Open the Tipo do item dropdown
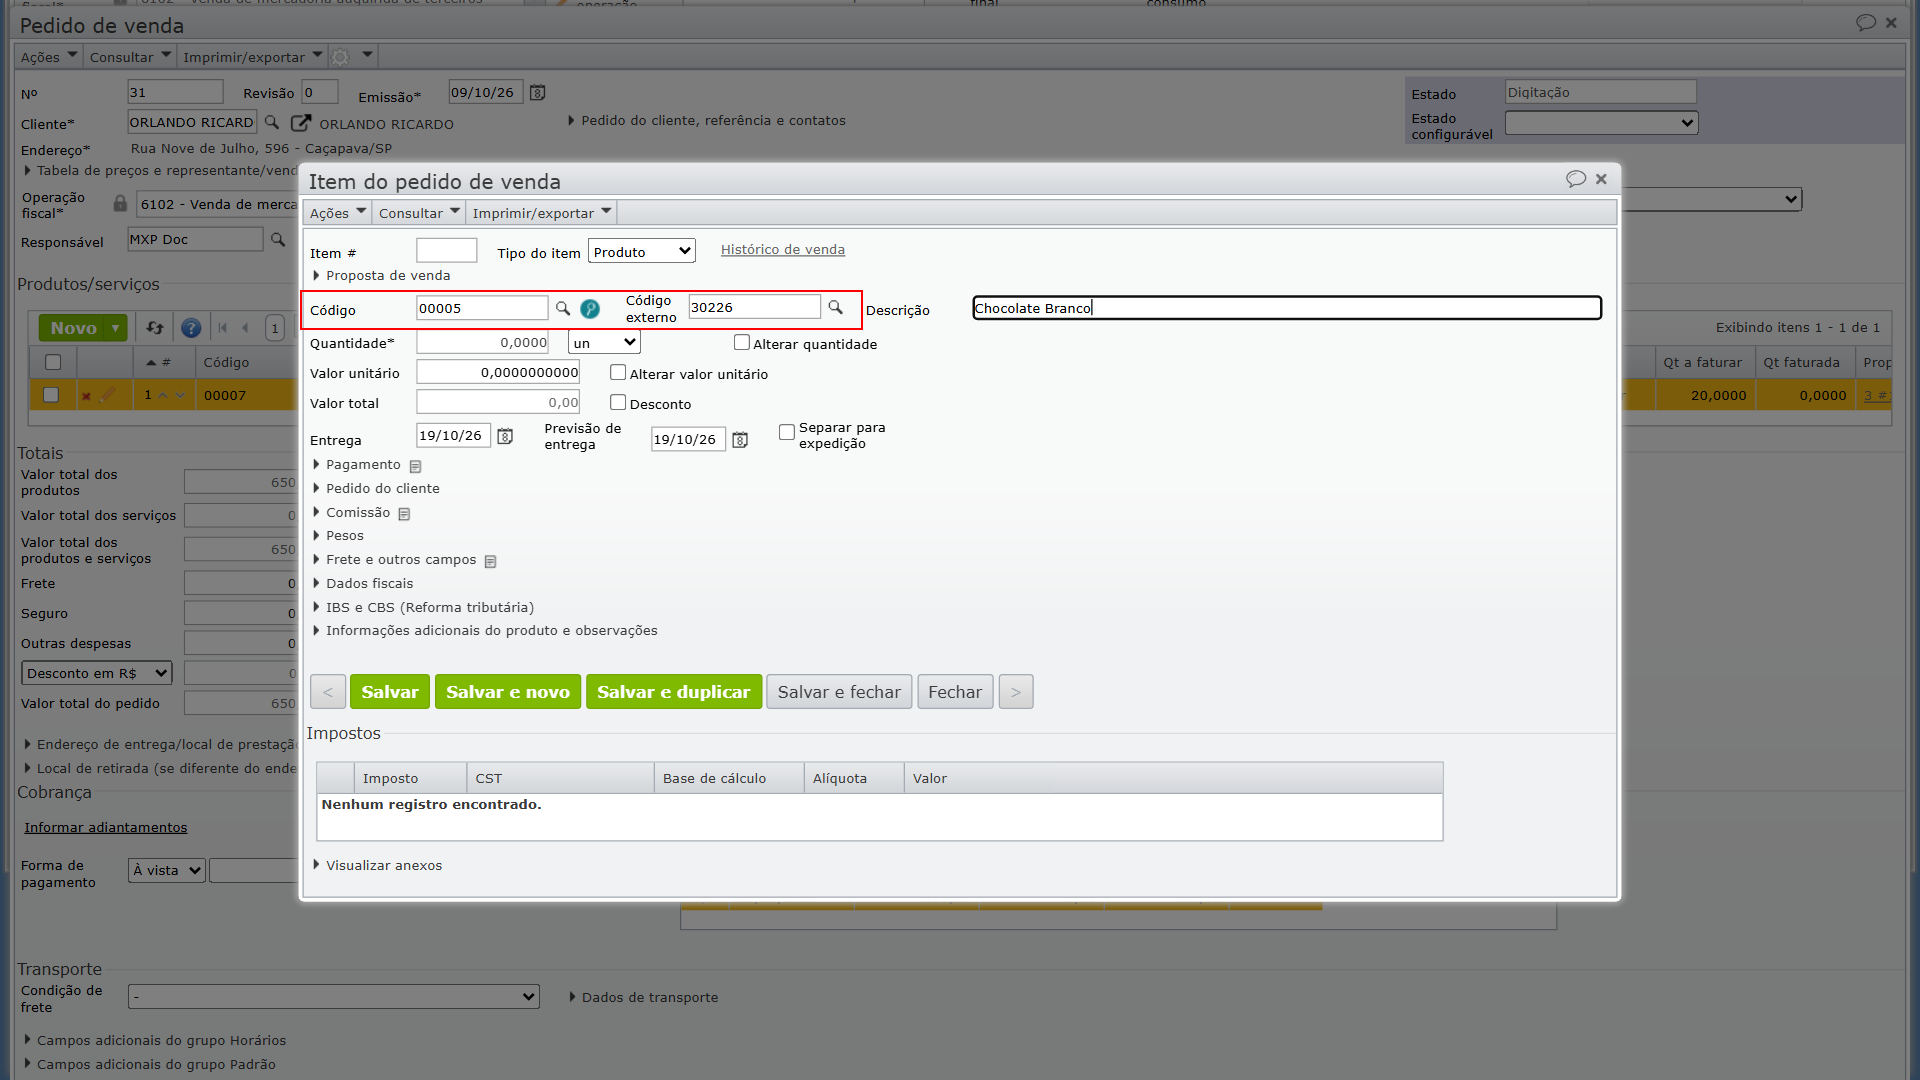 pyautogui.click(x=642, y=252)
